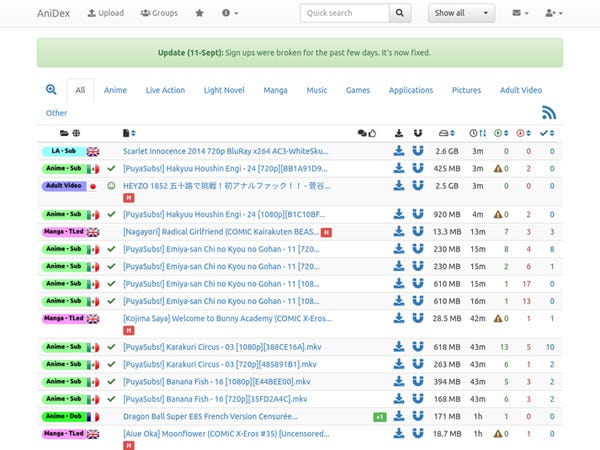The height and width of the screenshot is (450, 600).
Task: Sort by completed checkmark column
Action: pyautogui.click(x=547, y=133)
